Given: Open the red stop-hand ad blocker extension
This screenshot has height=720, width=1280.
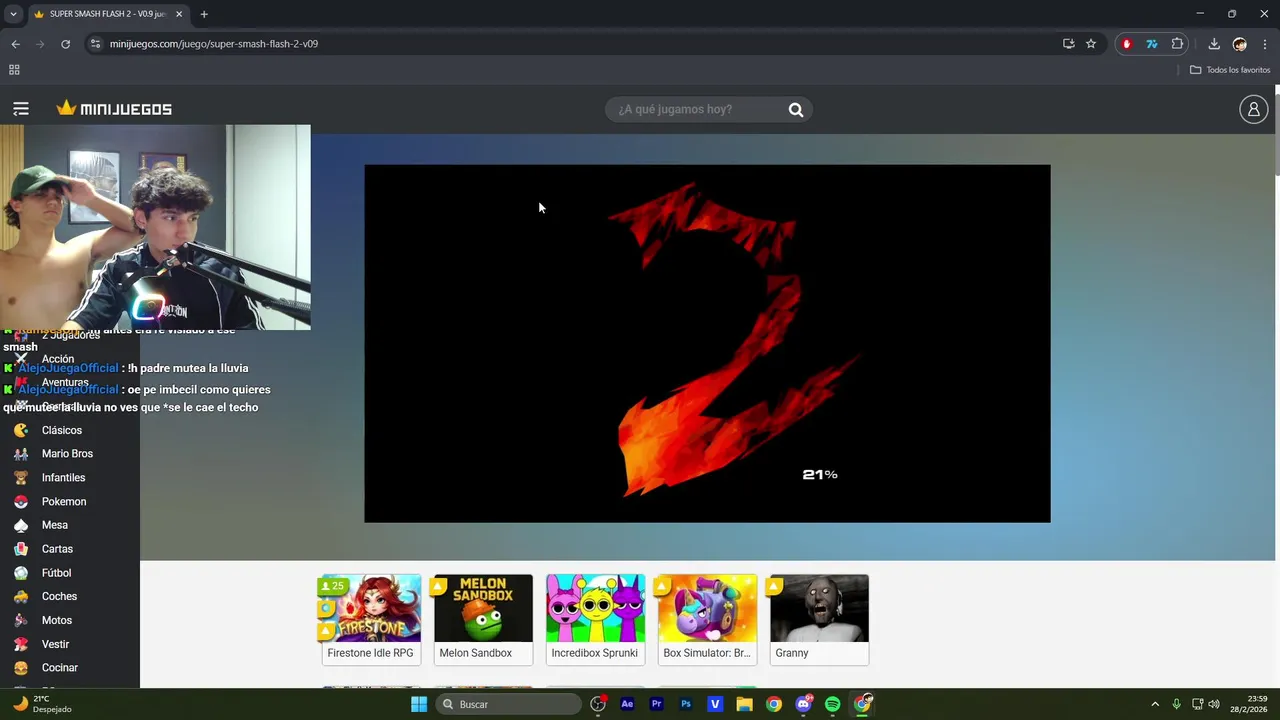Looking at the screenshot, I should click(1127, 44).
